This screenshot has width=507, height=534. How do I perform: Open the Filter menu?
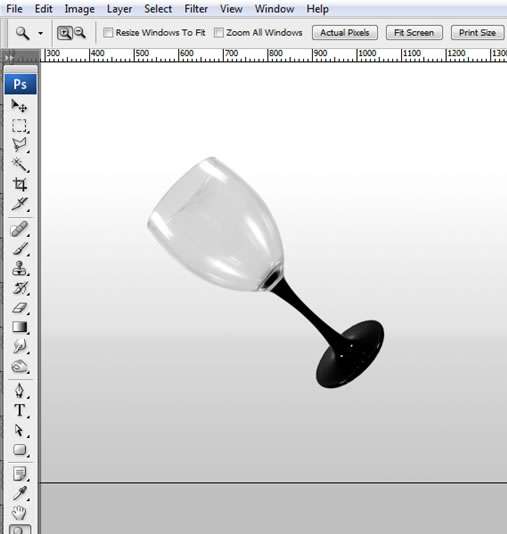[x=196, y=9]
